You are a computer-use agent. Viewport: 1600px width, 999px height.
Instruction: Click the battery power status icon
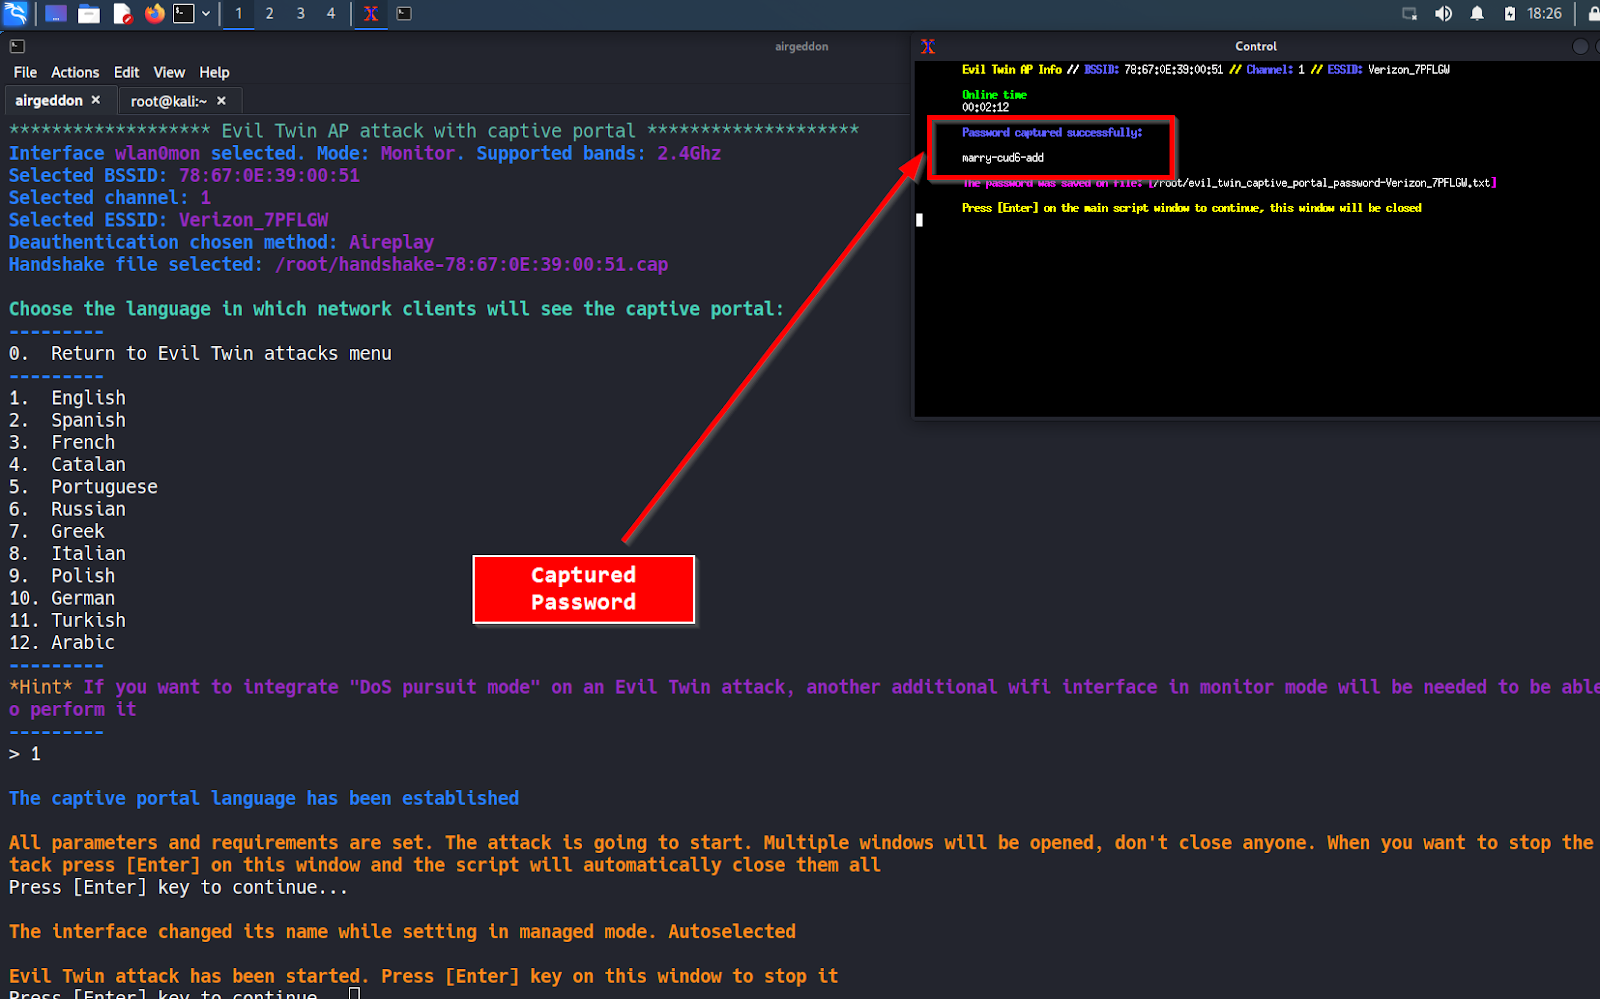coord(1510,13)
